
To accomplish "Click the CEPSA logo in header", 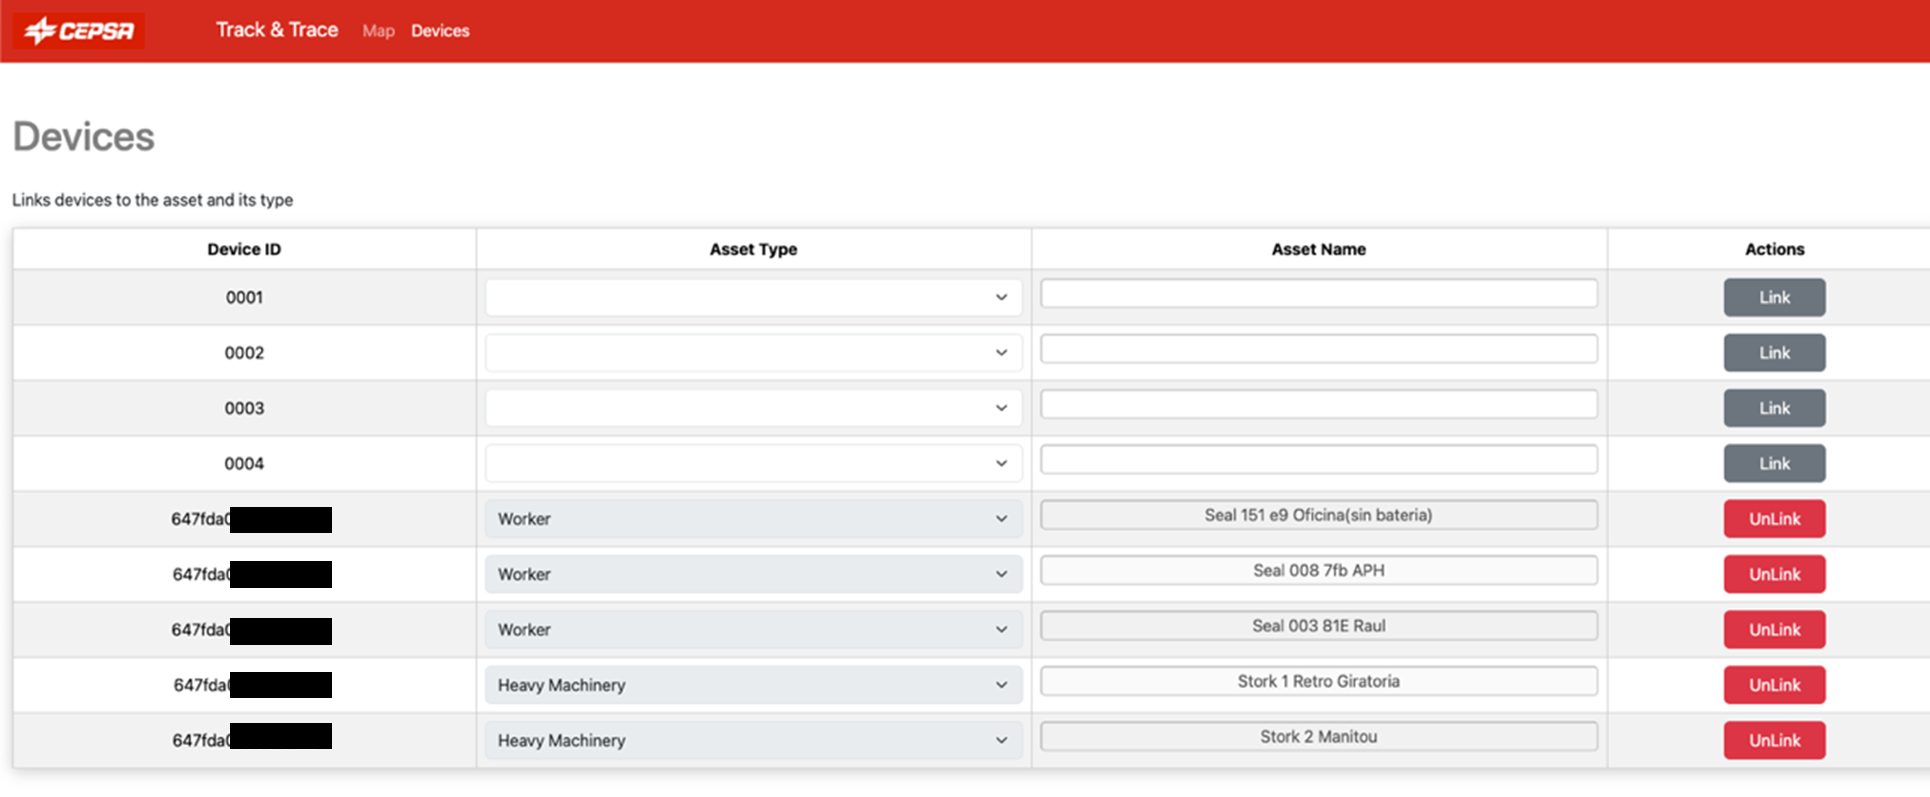I will click(80, 31).
